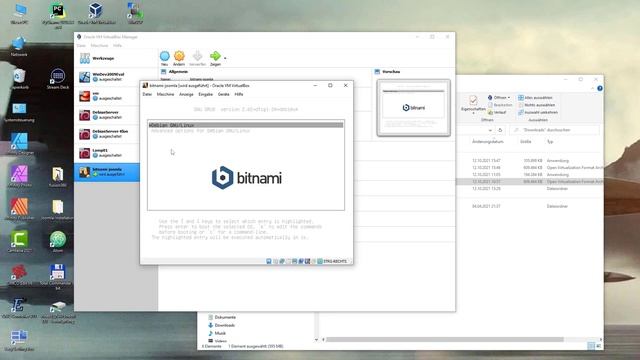Open Maschine menu in the VM window

(165, 94)
